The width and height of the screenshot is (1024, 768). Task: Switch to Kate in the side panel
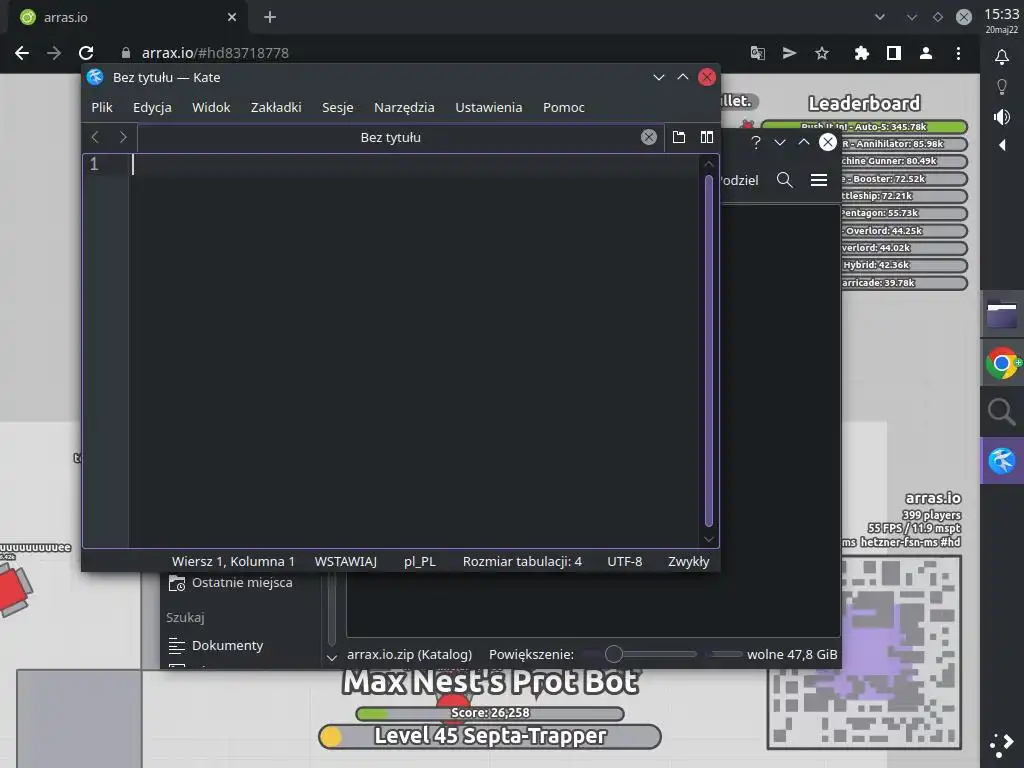coord(1002,460)
